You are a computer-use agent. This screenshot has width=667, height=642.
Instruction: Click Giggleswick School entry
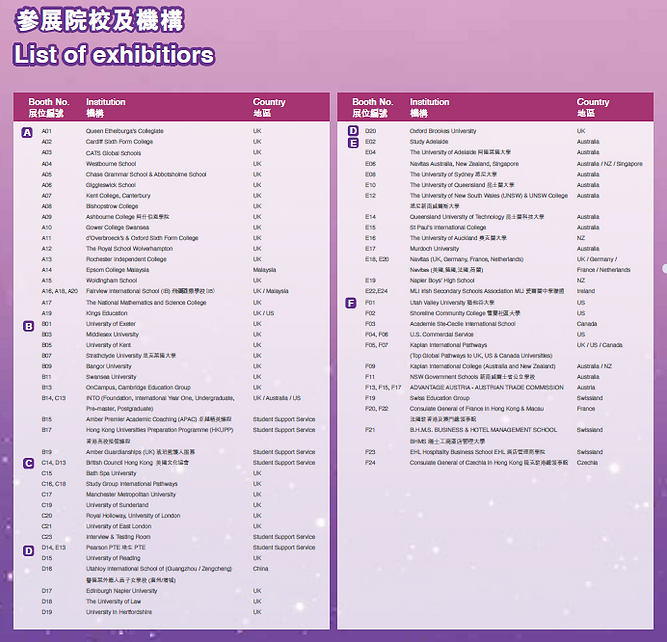[x=111, y=185]
